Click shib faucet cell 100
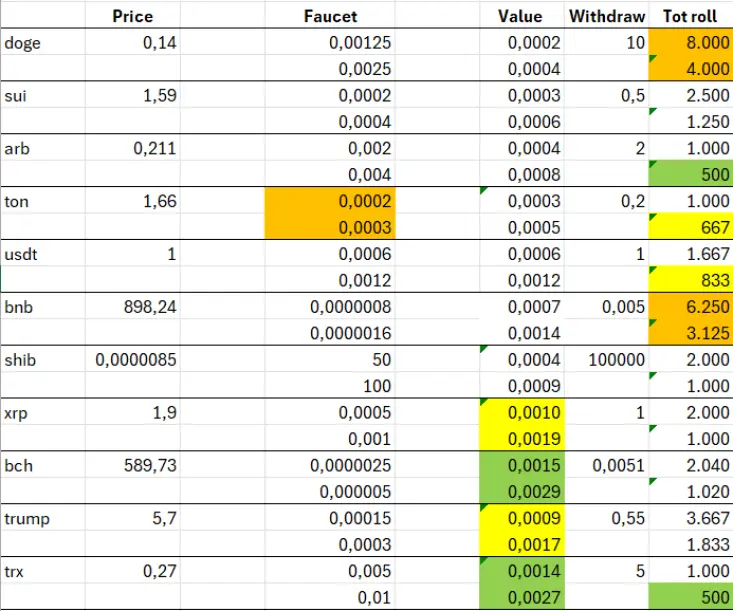 [x=330, y=386]
